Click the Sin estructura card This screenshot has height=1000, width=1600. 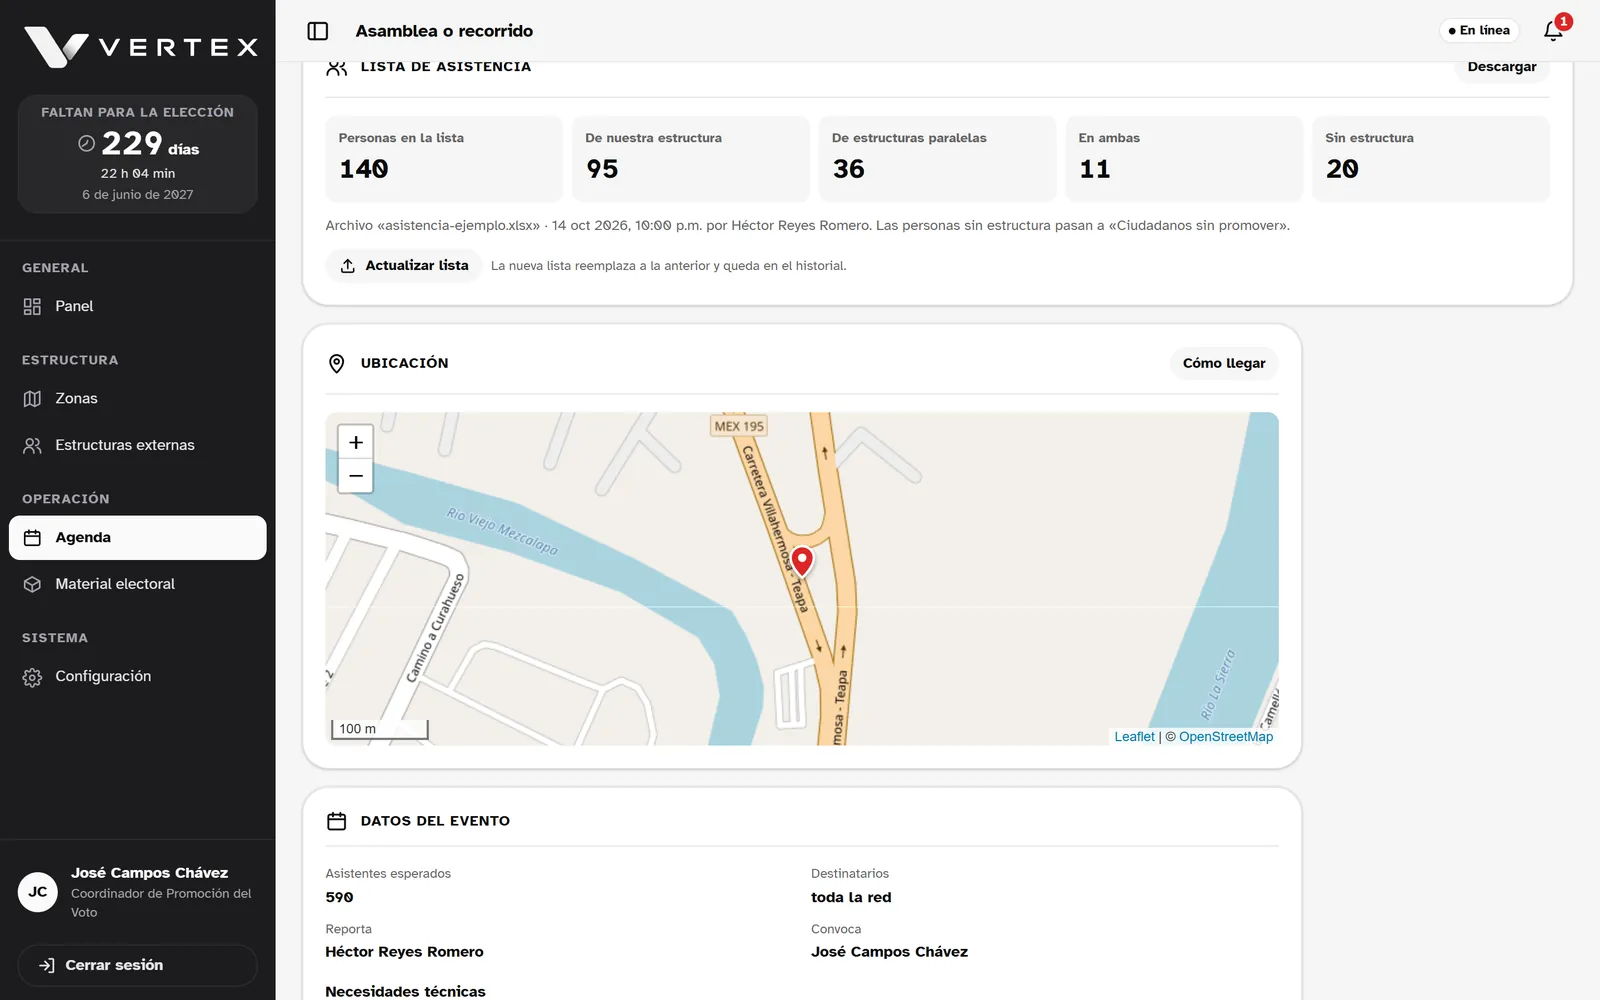(x=1431, y=159)
